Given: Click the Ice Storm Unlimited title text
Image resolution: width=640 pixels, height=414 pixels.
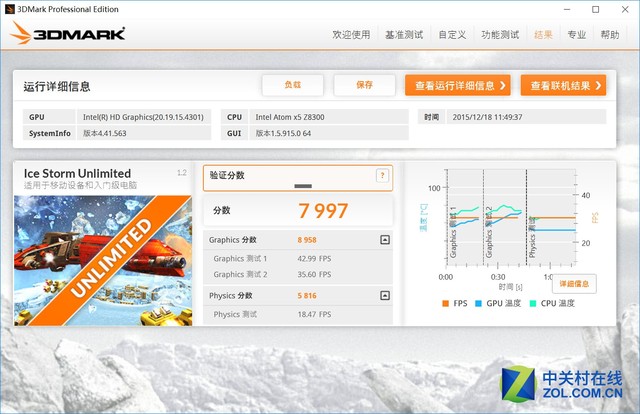Looking at the screenshot, I should 77,173.
